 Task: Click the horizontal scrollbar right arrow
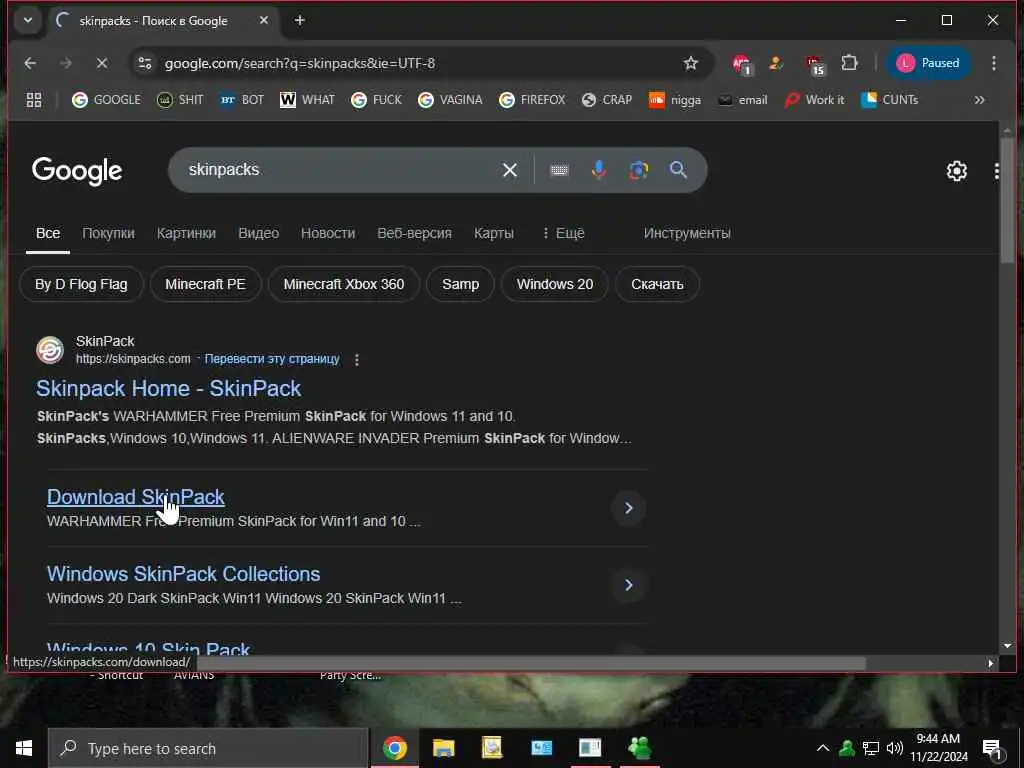[x=991, y=664]
